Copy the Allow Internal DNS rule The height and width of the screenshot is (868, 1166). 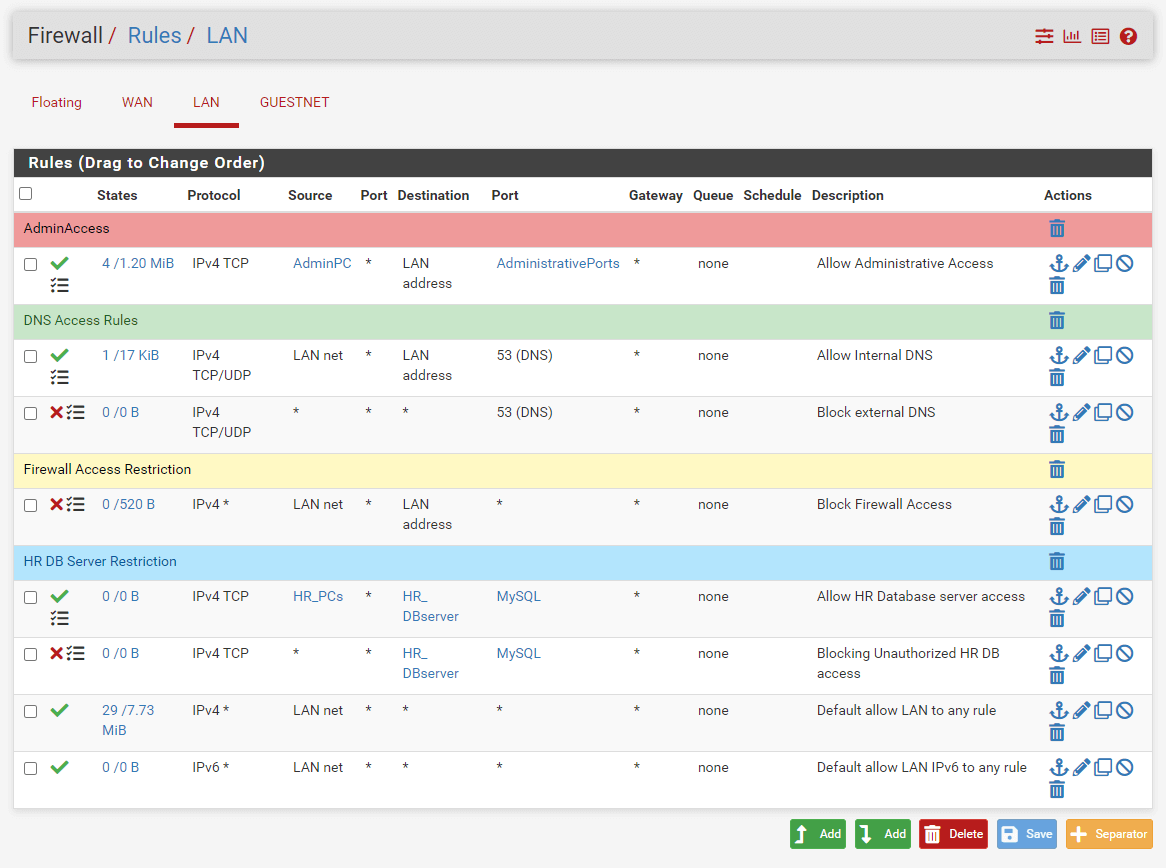tap(1102, 354)
